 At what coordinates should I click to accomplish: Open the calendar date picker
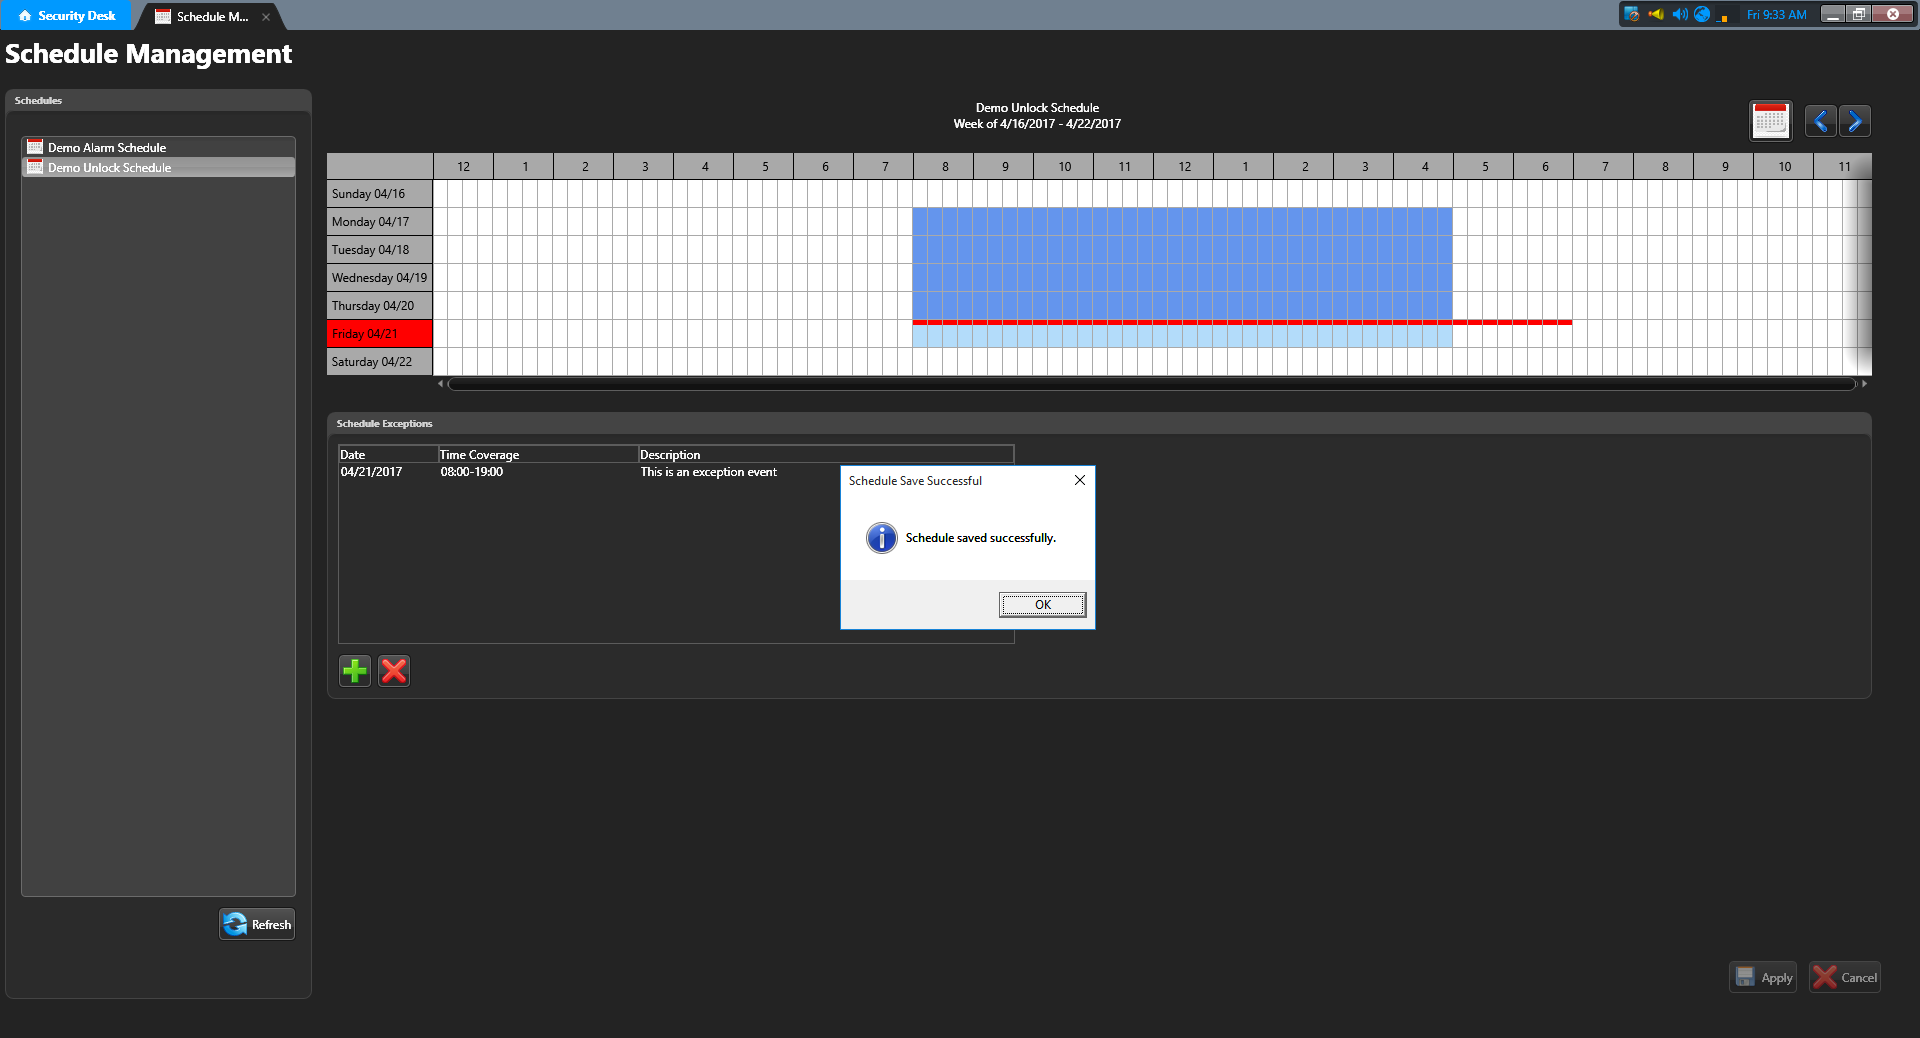pos(1770,121)
